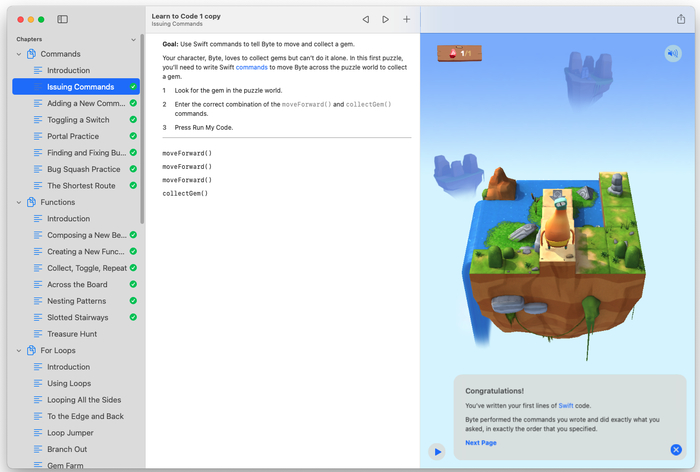The image size is (700, 472).
Task: Click page icon beside Bug Squash Practice
Action: click(x=38, y=169)
